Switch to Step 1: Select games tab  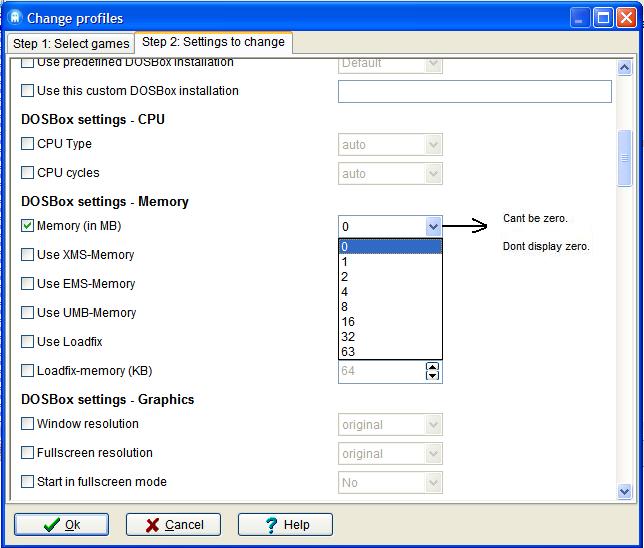pyautogui.click(x=71, y=43)
